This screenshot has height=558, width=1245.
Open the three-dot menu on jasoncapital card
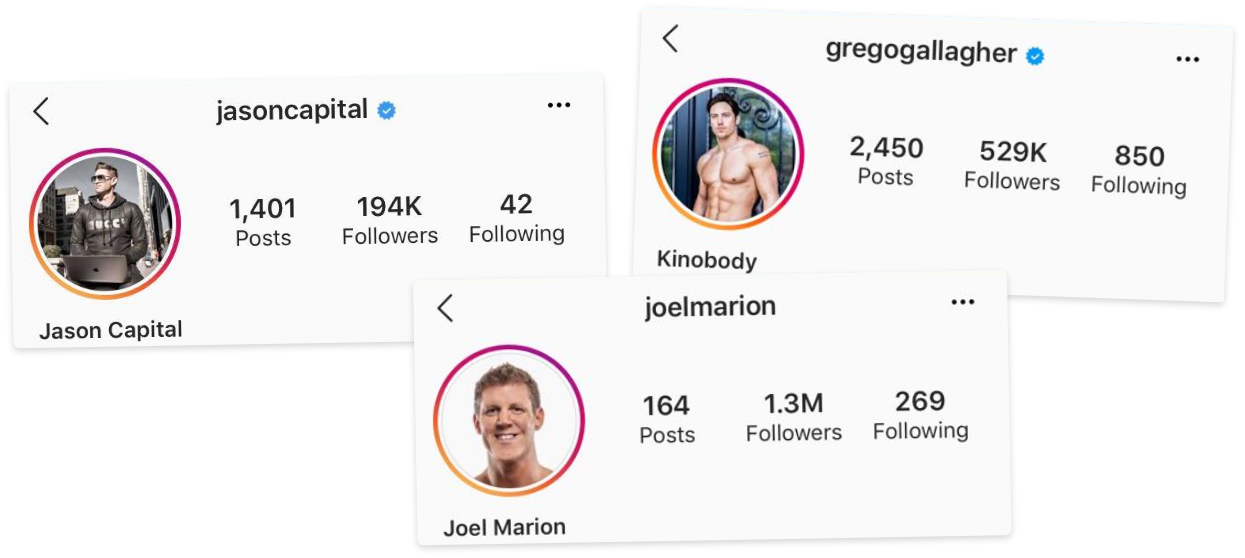(x=559, y=105)
